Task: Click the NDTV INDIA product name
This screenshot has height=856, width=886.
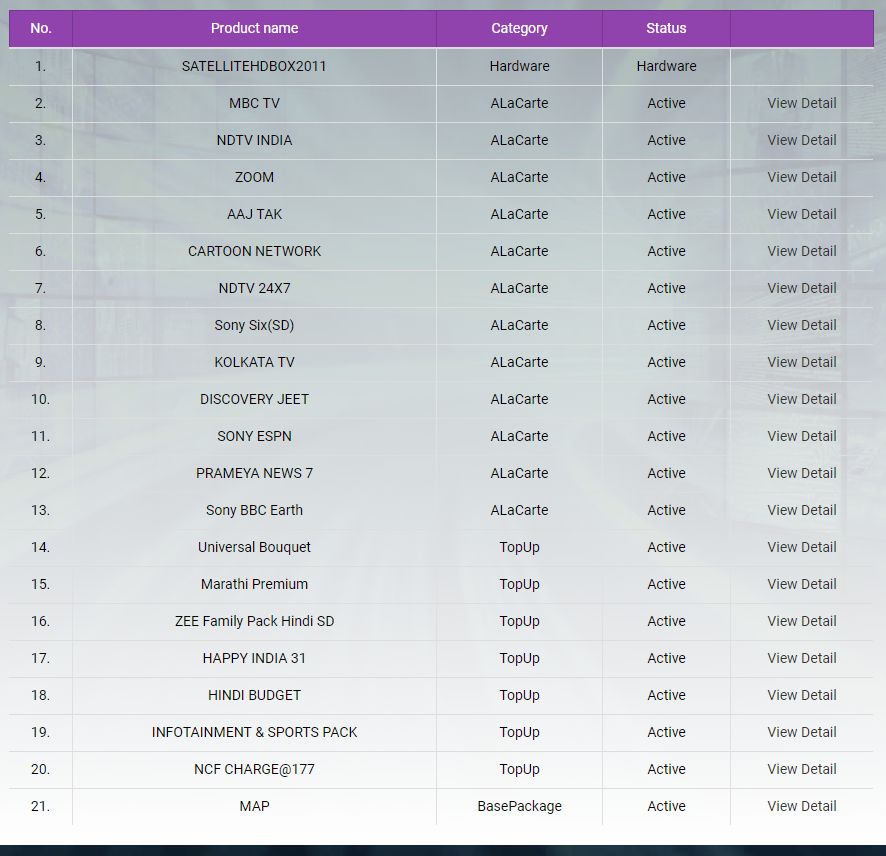Action: (x=254, y=140)
